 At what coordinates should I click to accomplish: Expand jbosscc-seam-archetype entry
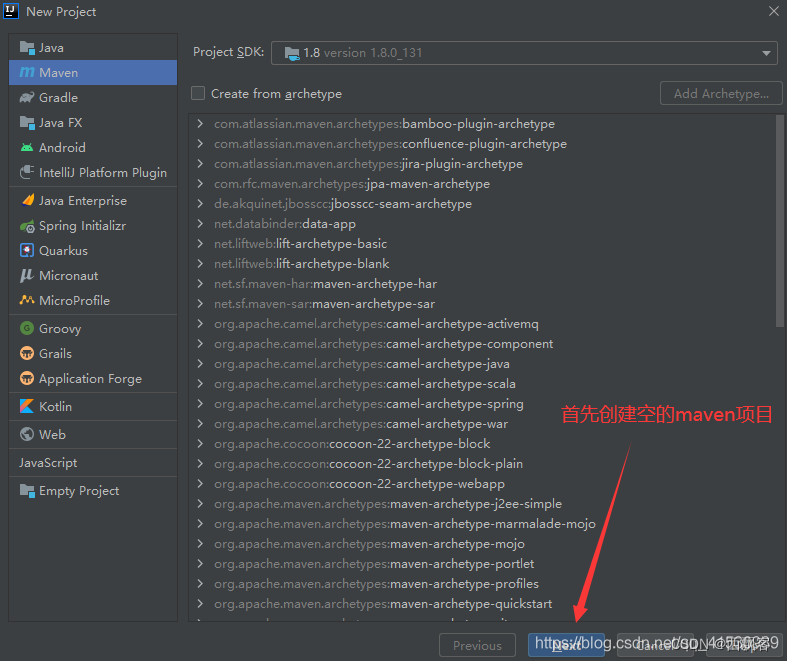[200, 204]
